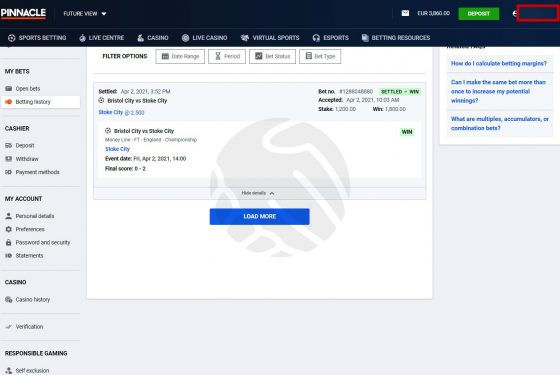Click the Preferences gear icon
This screenshot has height=375, width=560.
[9, 229]
